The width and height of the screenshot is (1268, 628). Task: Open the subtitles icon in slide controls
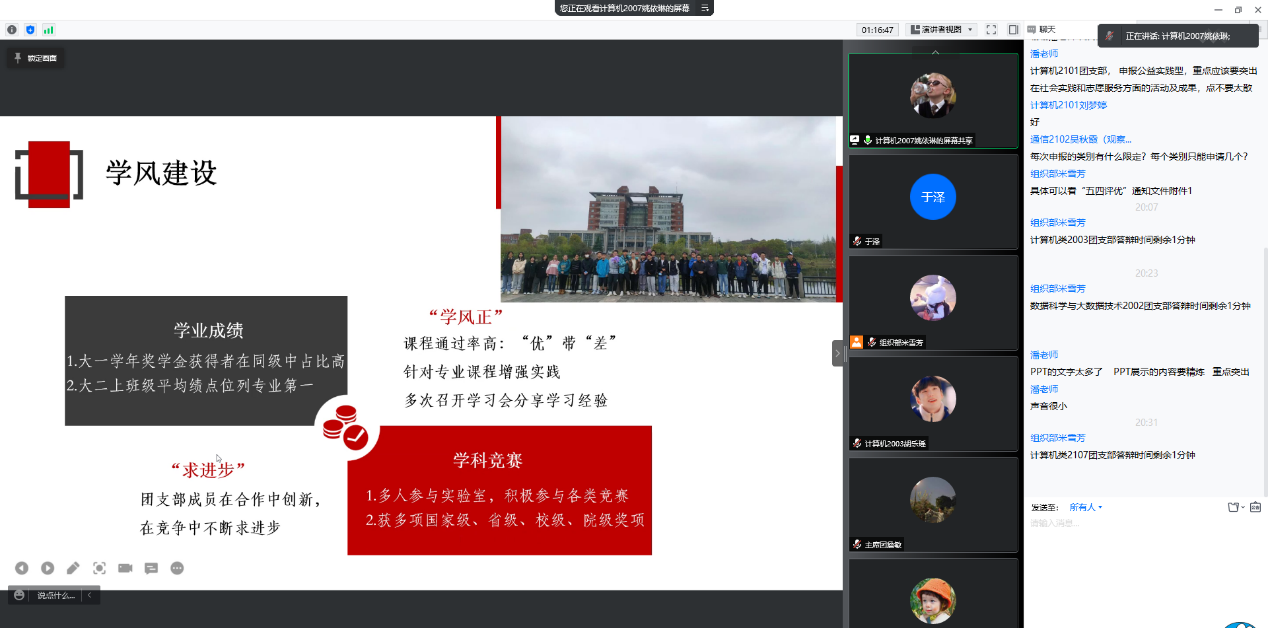click(x=151, y=568)
